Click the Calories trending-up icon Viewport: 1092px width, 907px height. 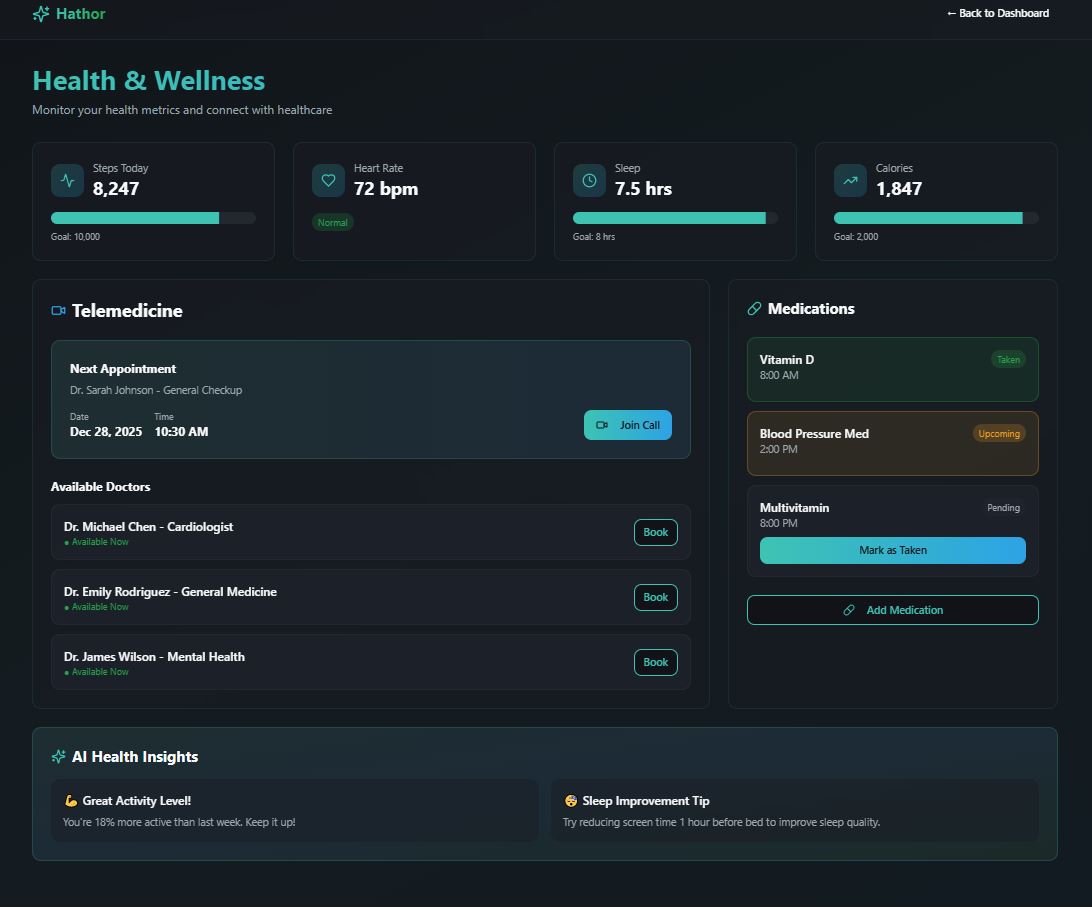point(850,181)
